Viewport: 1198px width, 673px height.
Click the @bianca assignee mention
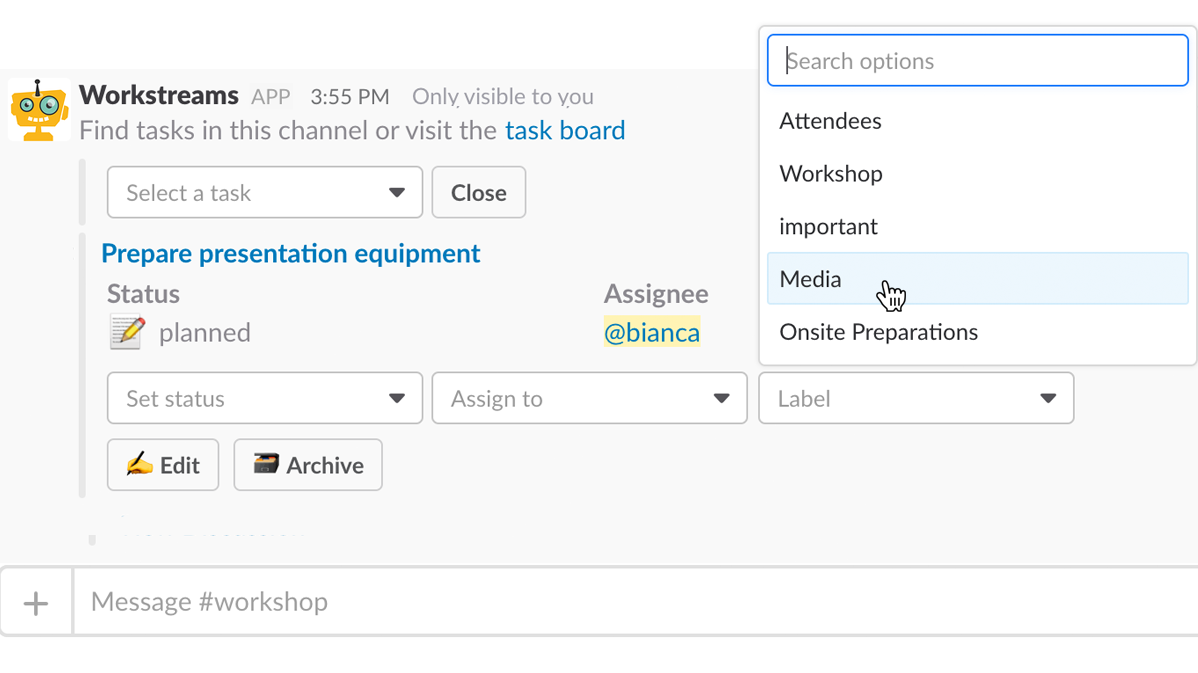tap(652, 332)
